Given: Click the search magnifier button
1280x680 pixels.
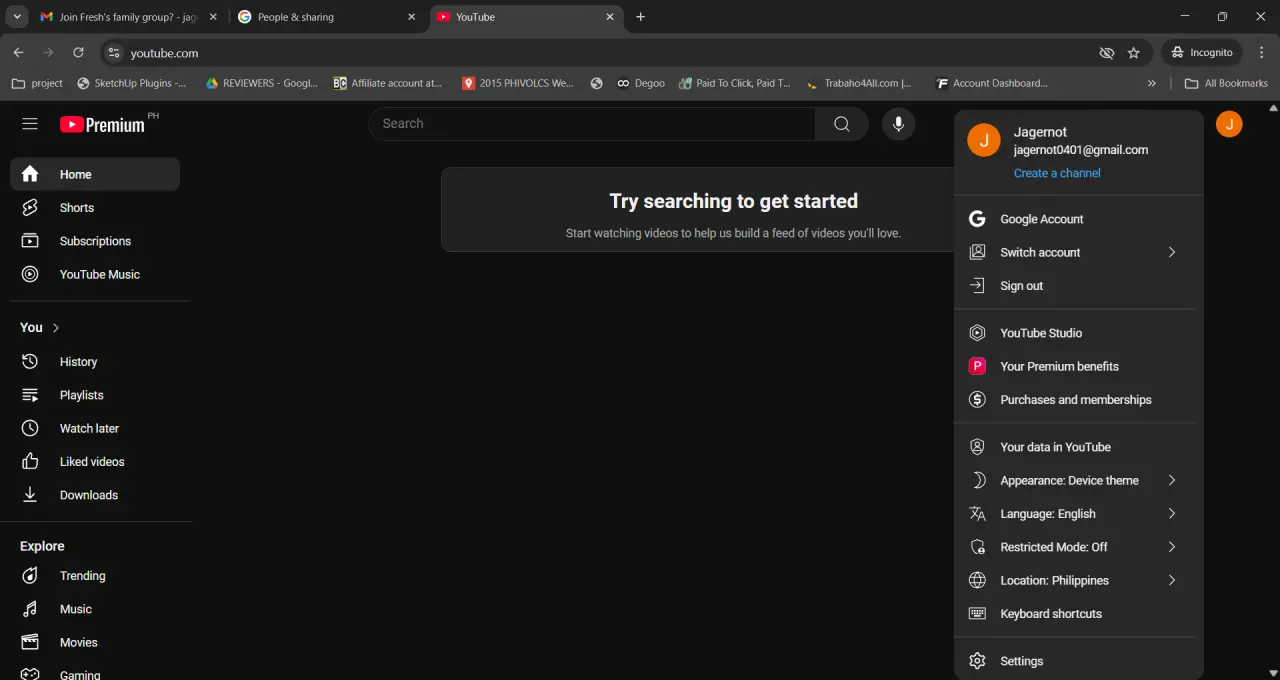Looking at the screenshot, I should pyautogui.click(x=842, y=124).
